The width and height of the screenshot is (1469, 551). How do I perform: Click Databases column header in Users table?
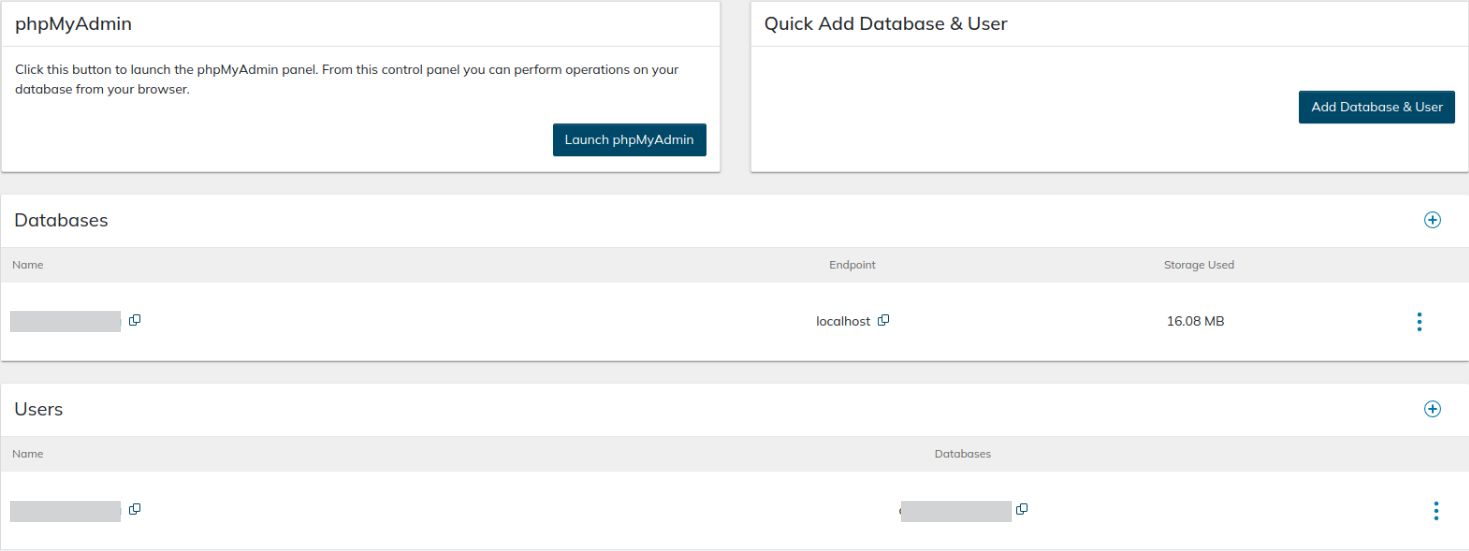point(962,454)
